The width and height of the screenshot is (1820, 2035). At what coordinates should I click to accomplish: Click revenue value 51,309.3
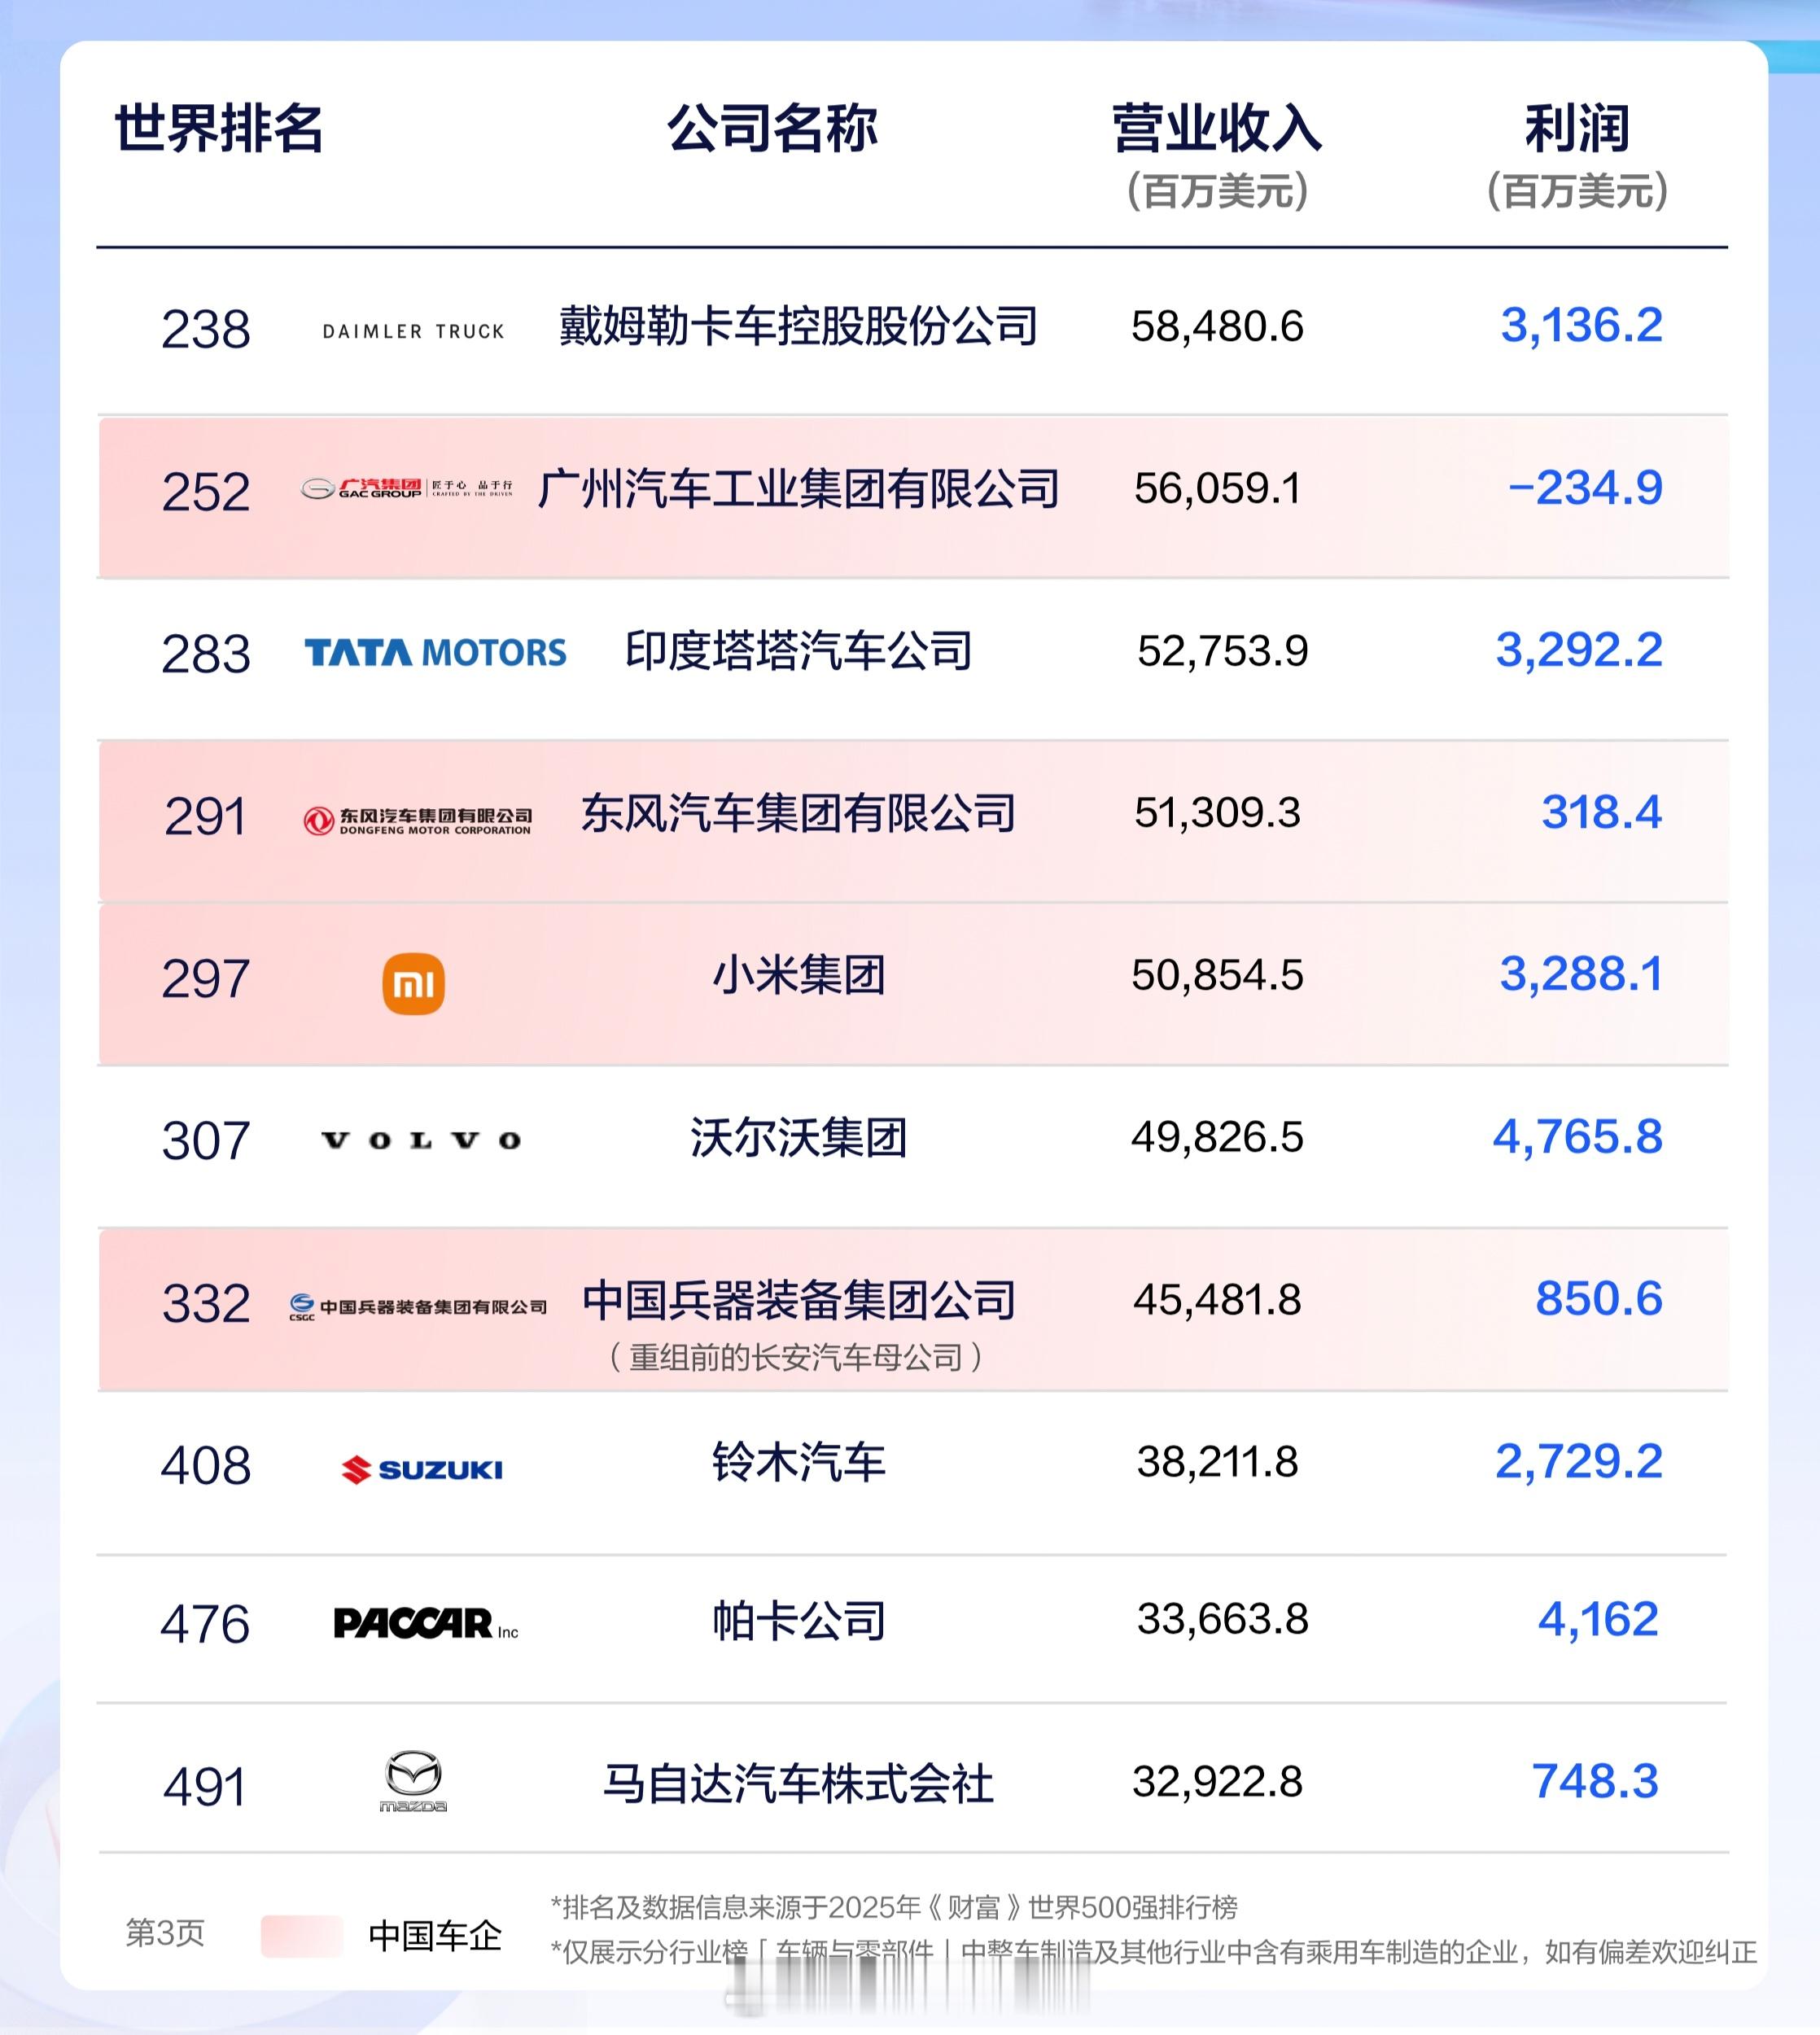point(1217,813)
